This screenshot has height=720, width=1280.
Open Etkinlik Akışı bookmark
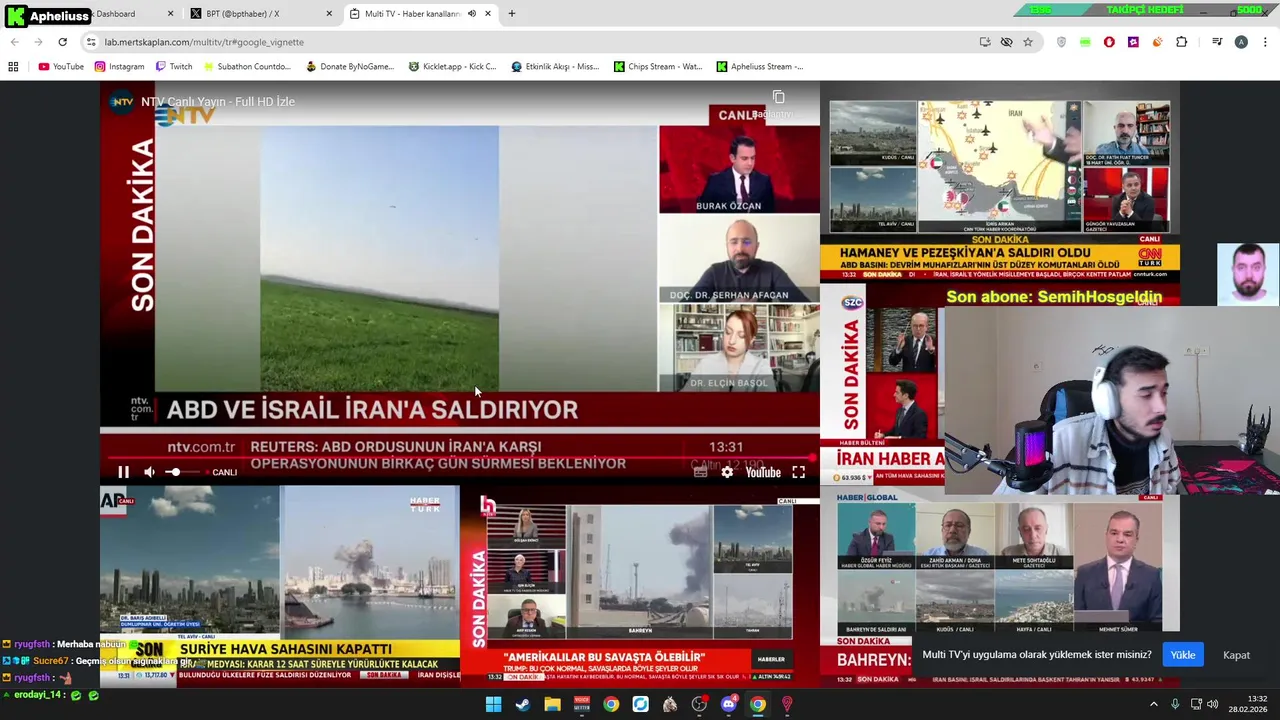click(x=555, y=67)
